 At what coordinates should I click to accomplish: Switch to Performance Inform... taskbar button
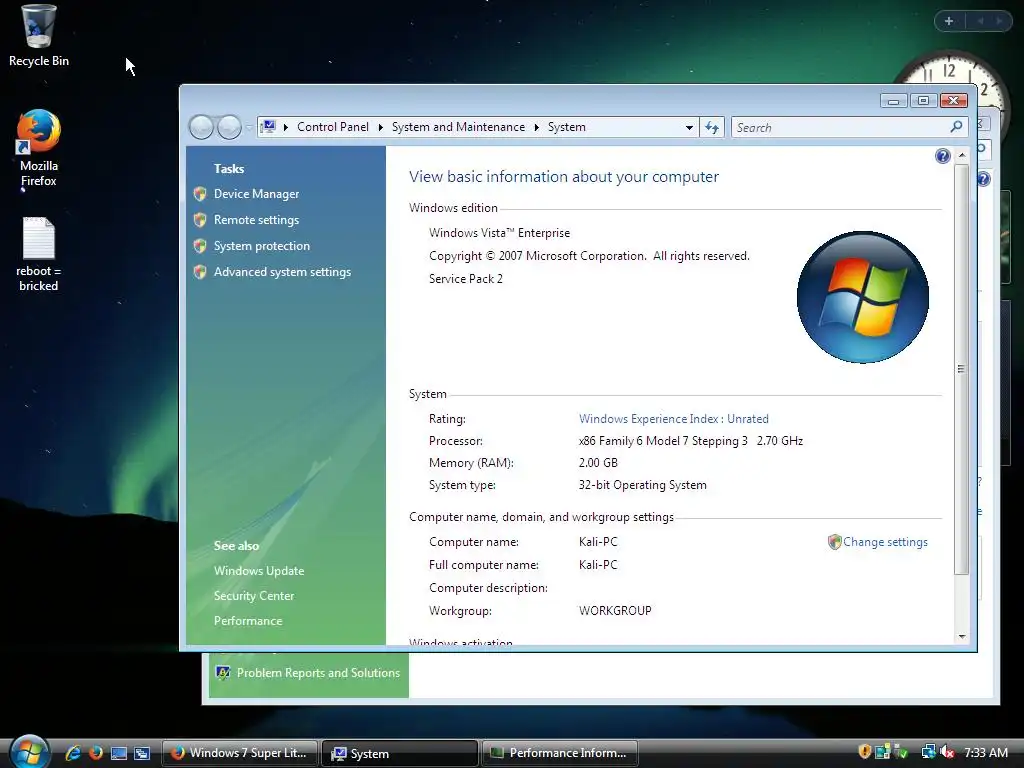pos(560,753)
